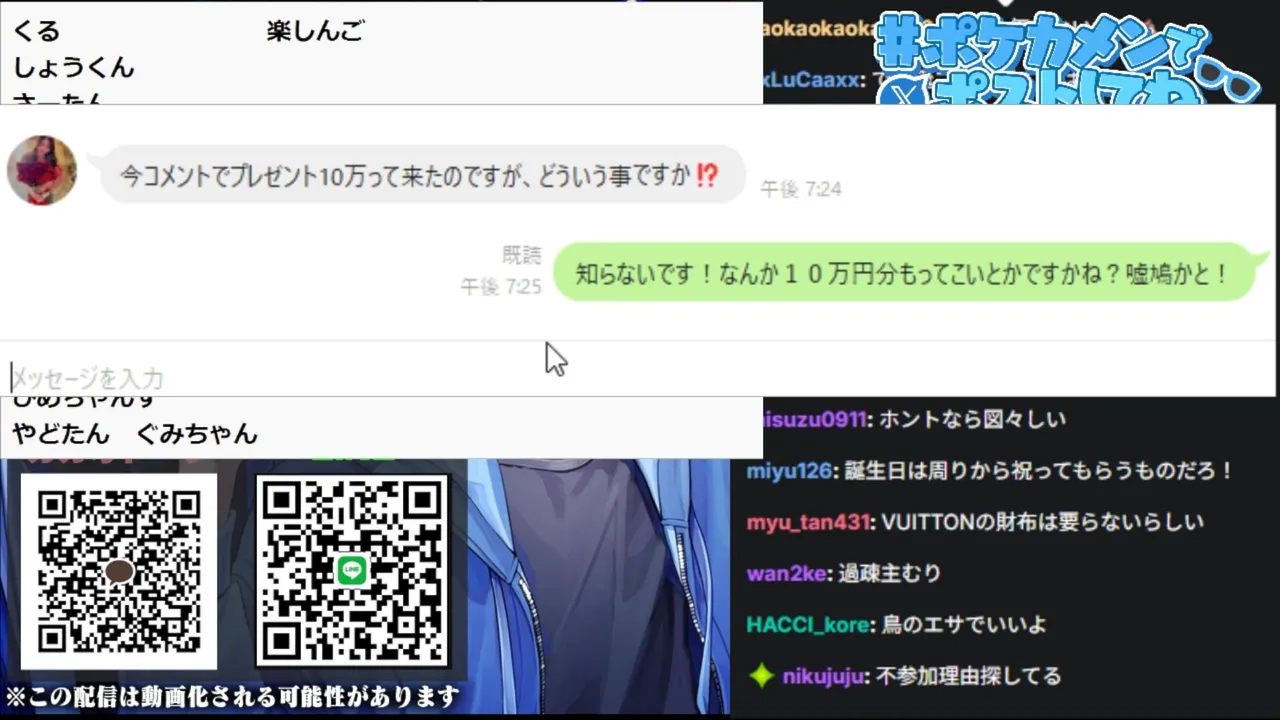Click the name しょうくん in list

pyautogui.click(x=73, y=68)
